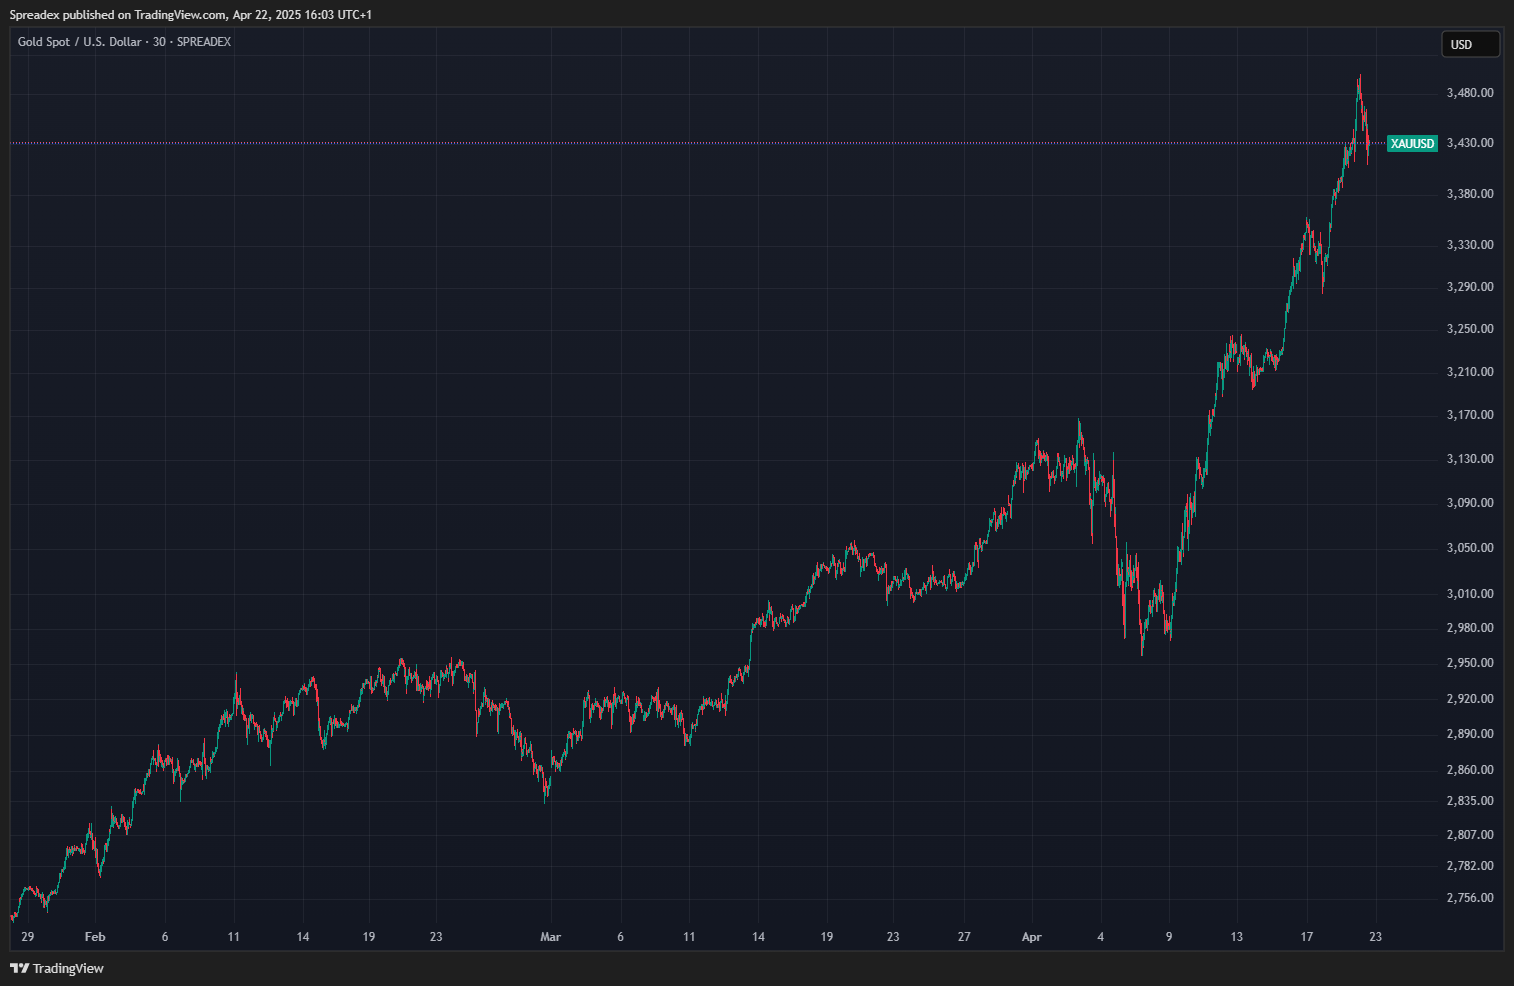Pick the 3,210.00 price axis label

point(1470,372)
